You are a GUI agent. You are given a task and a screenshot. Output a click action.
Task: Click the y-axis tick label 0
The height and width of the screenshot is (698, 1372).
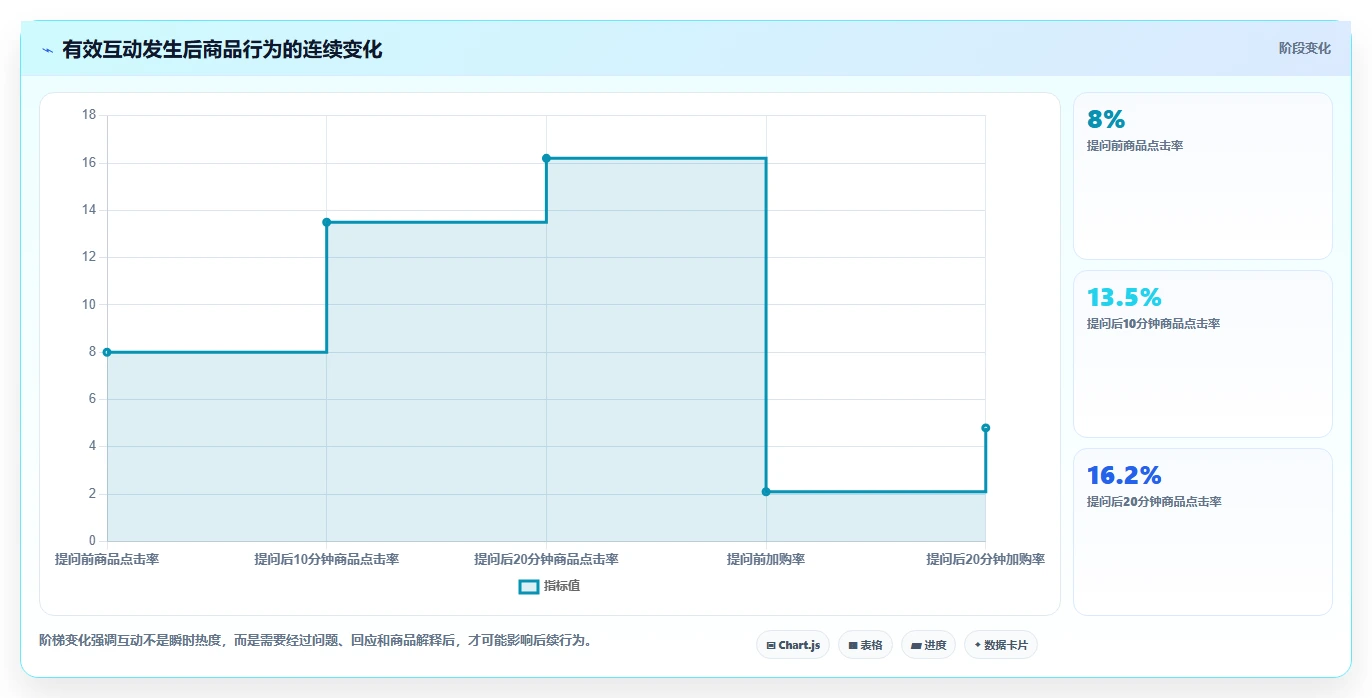click(x=92, y=541)
